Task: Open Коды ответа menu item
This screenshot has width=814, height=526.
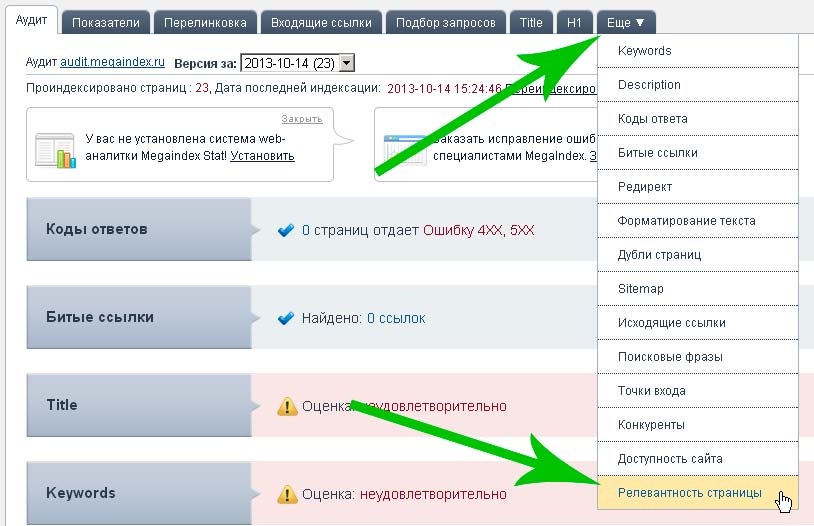Action: 698,118
